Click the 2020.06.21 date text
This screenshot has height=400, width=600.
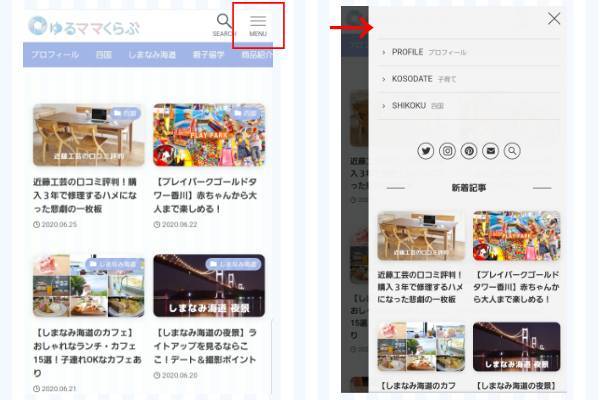59,389
